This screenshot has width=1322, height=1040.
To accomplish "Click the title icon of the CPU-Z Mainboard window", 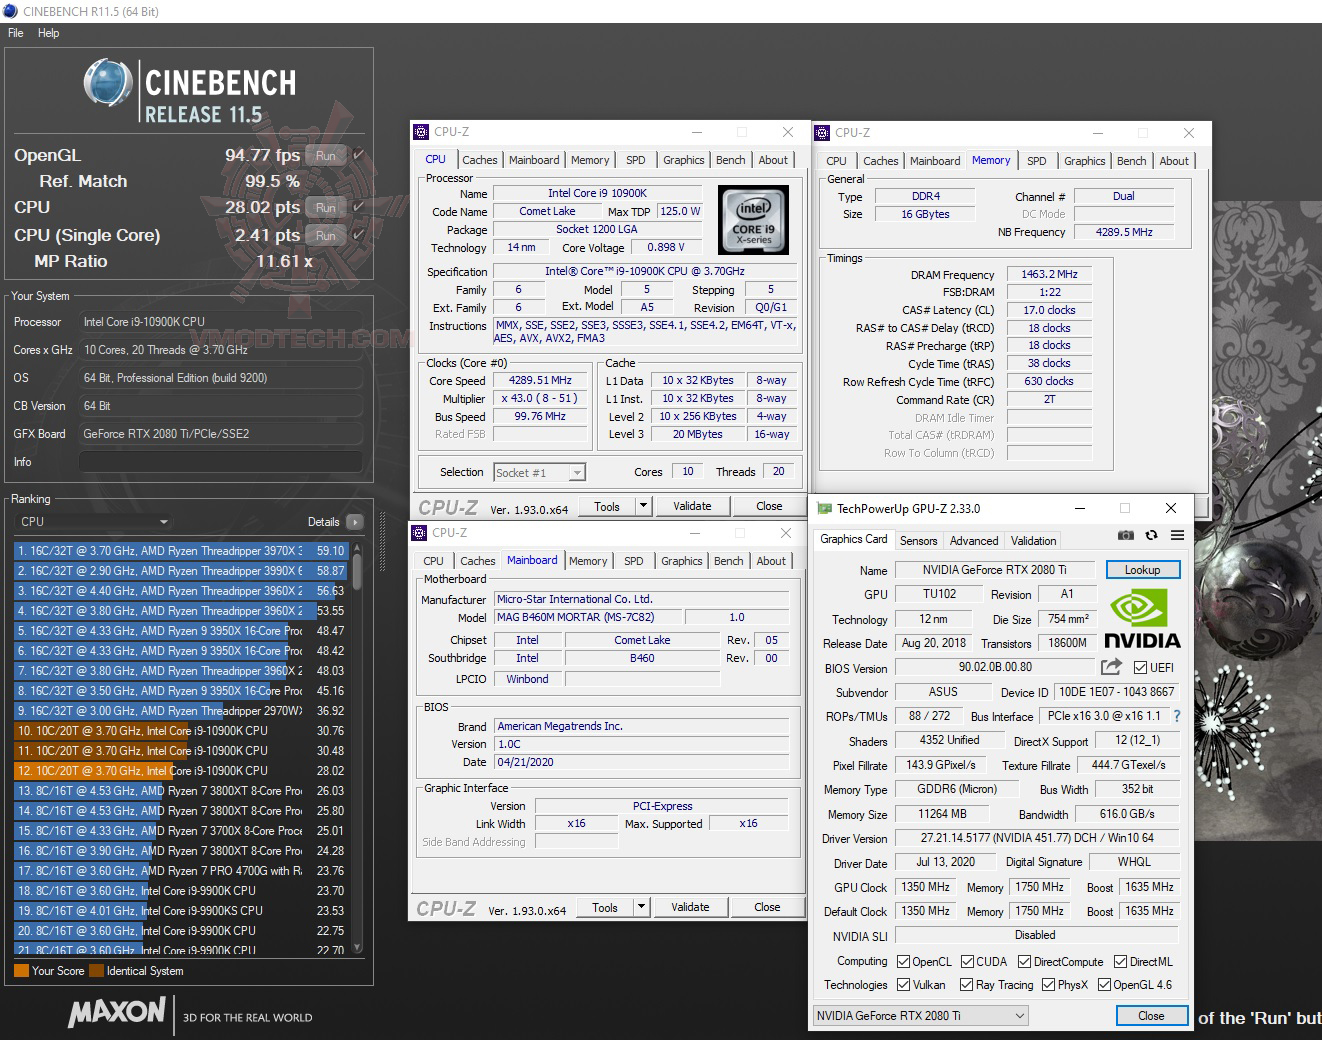I will click(x=421, y=533).
